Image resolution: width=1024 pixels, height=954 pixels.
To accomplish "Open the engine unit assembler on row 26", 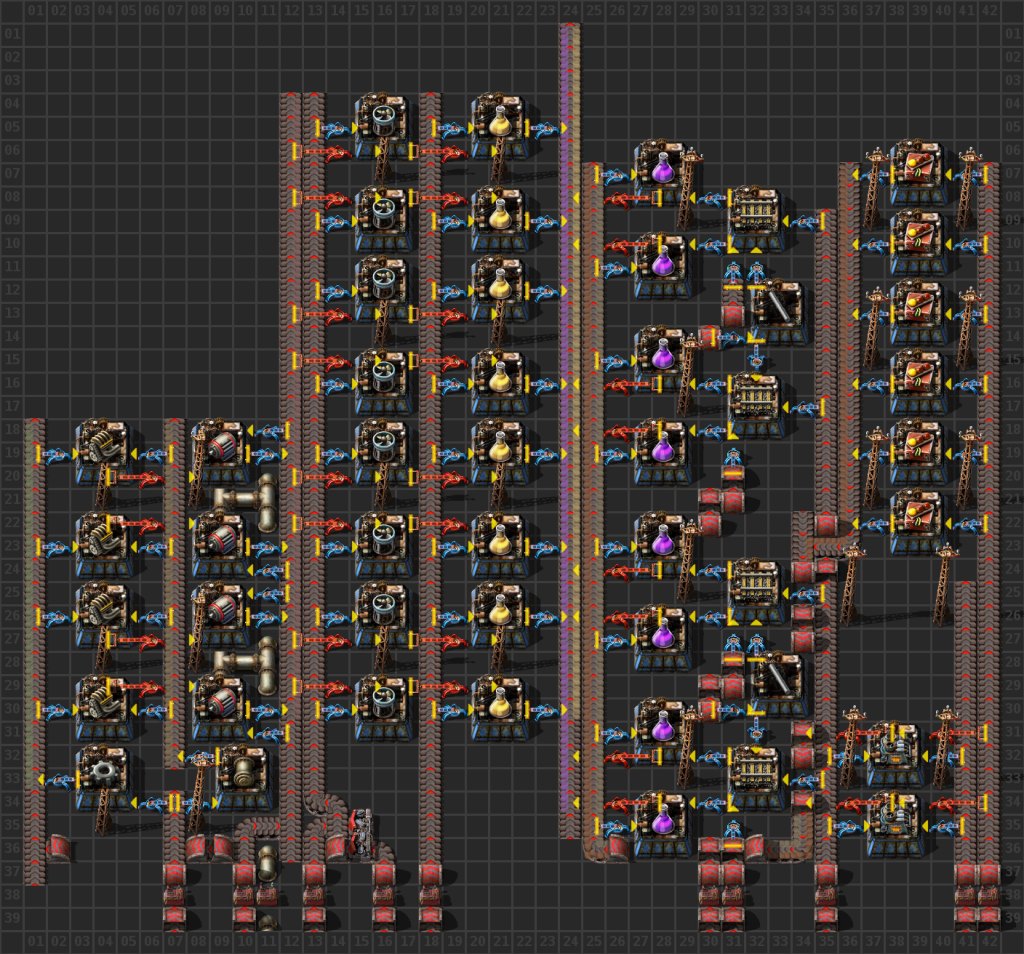I will tap(103, 616).
